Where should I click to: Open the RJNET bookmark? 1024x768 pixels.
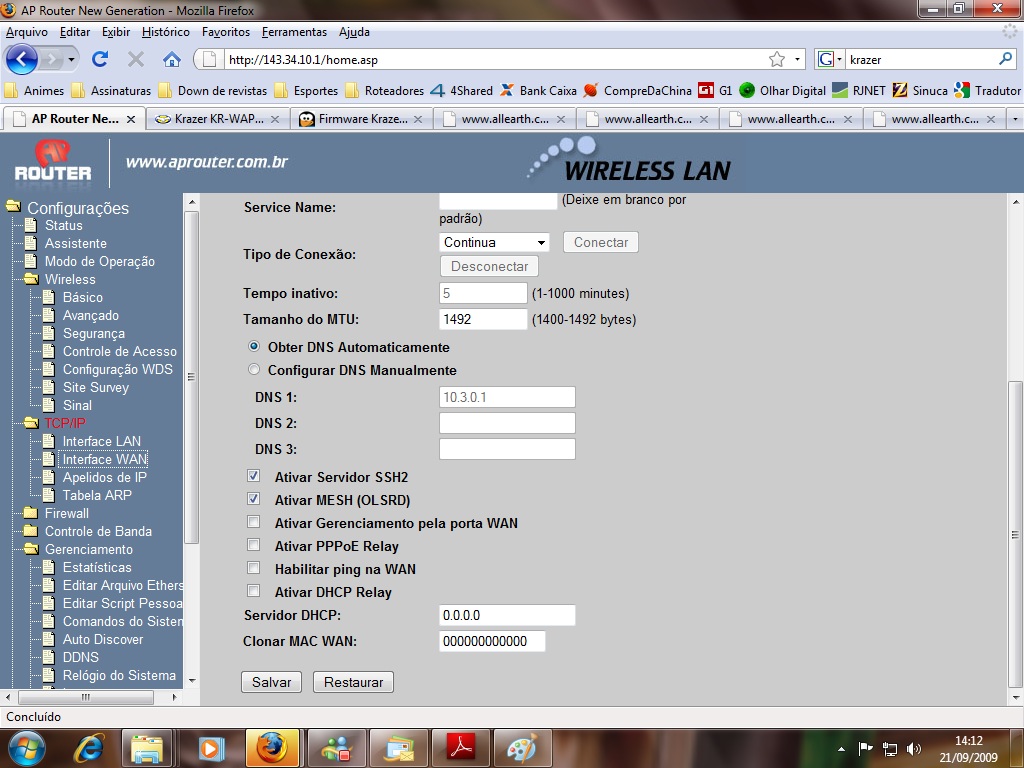859,91
